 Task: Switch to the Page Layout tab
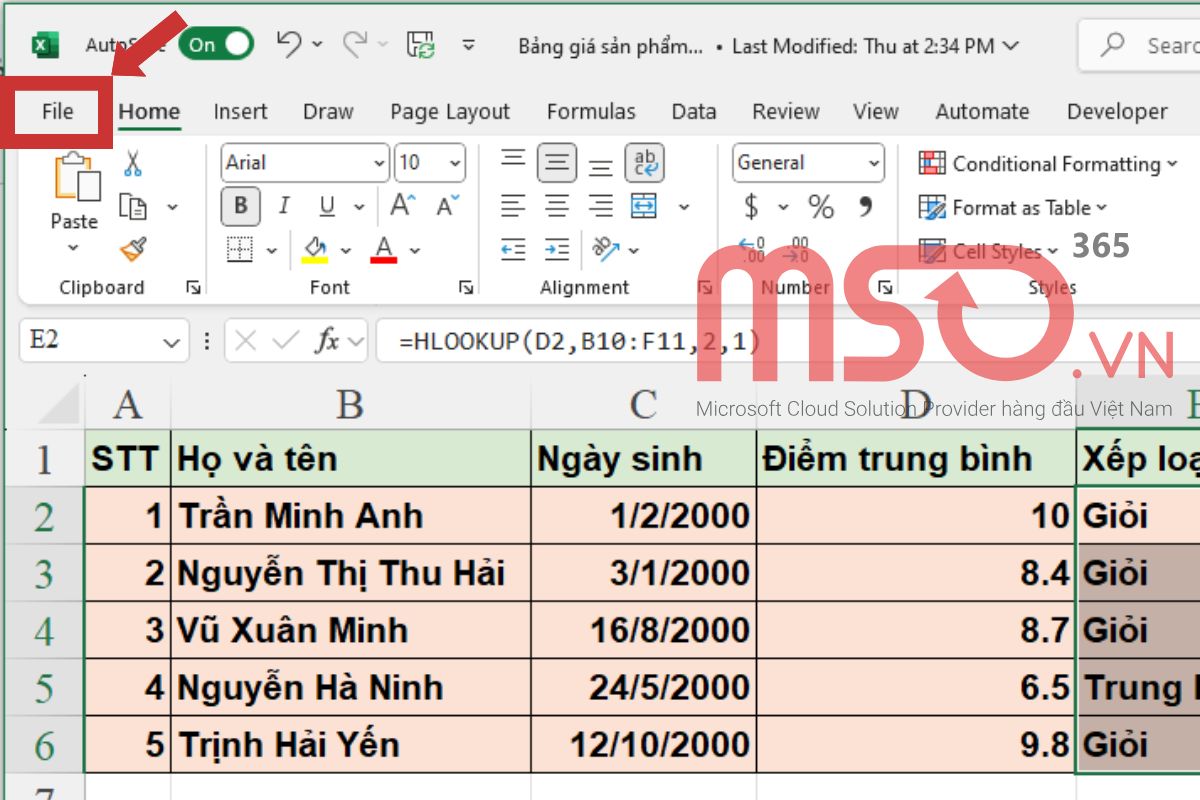click(450, 112)
